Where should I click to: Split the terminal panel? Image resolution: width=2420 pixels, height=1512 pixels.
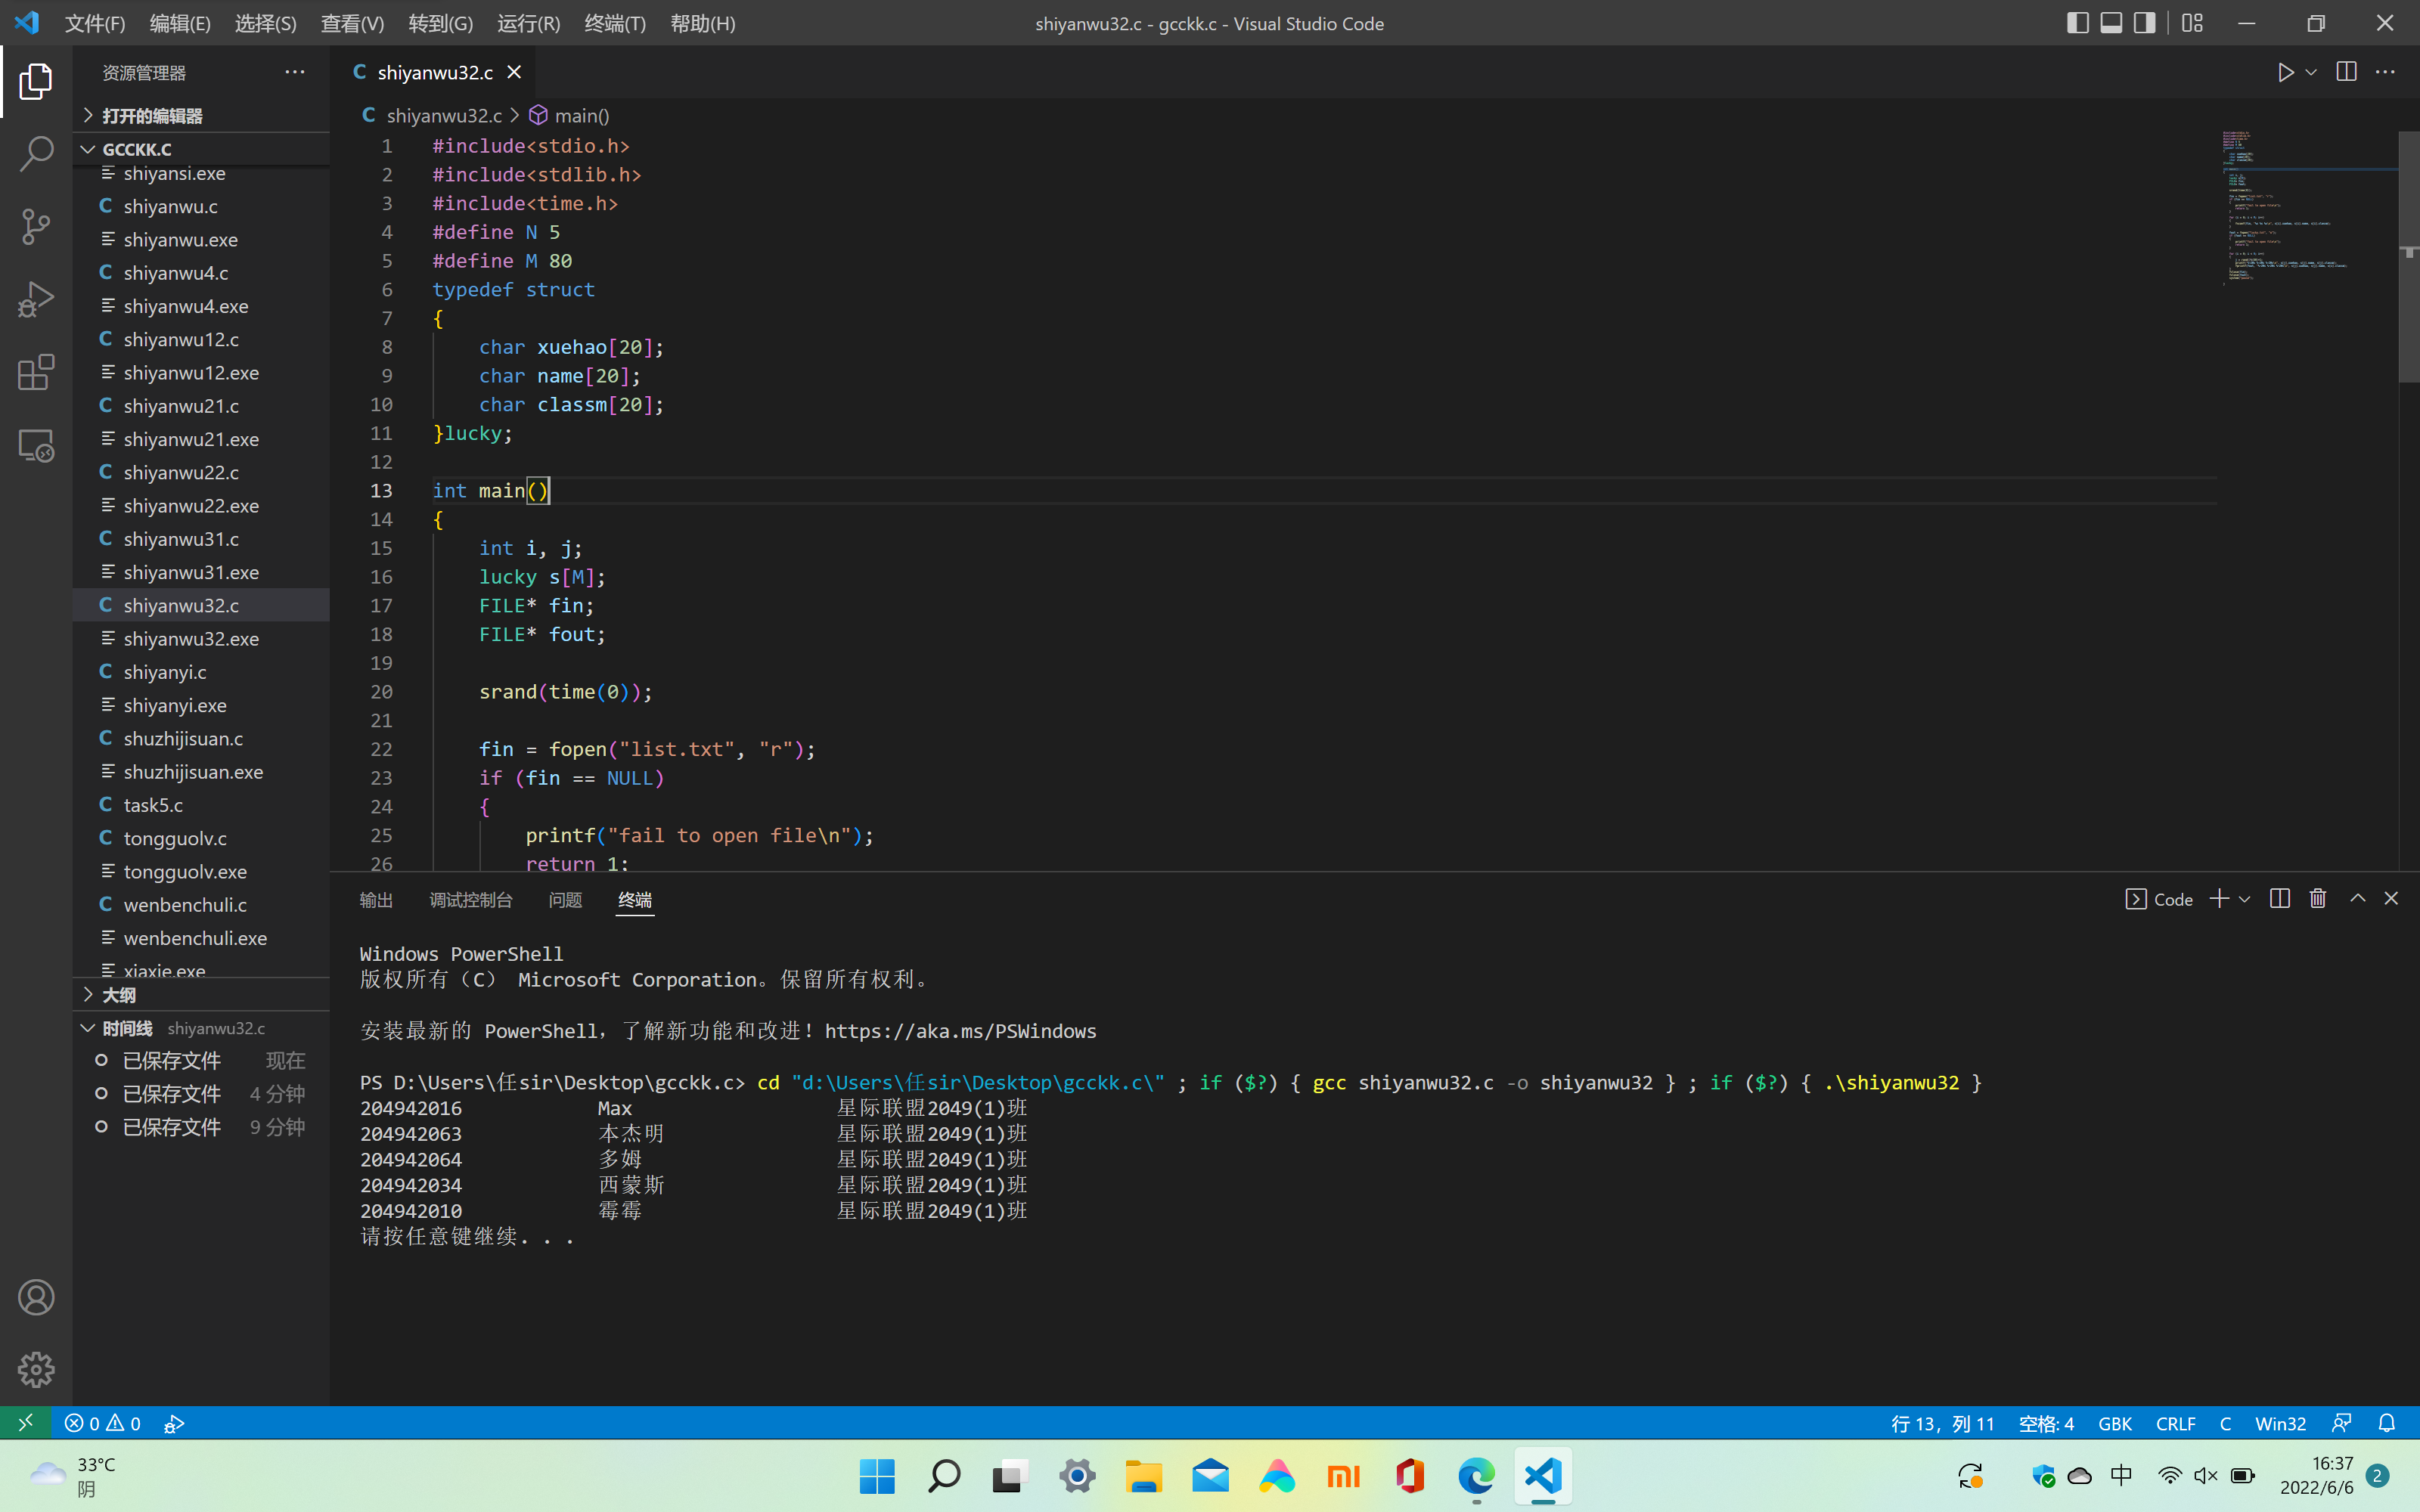coord(2280,898)
